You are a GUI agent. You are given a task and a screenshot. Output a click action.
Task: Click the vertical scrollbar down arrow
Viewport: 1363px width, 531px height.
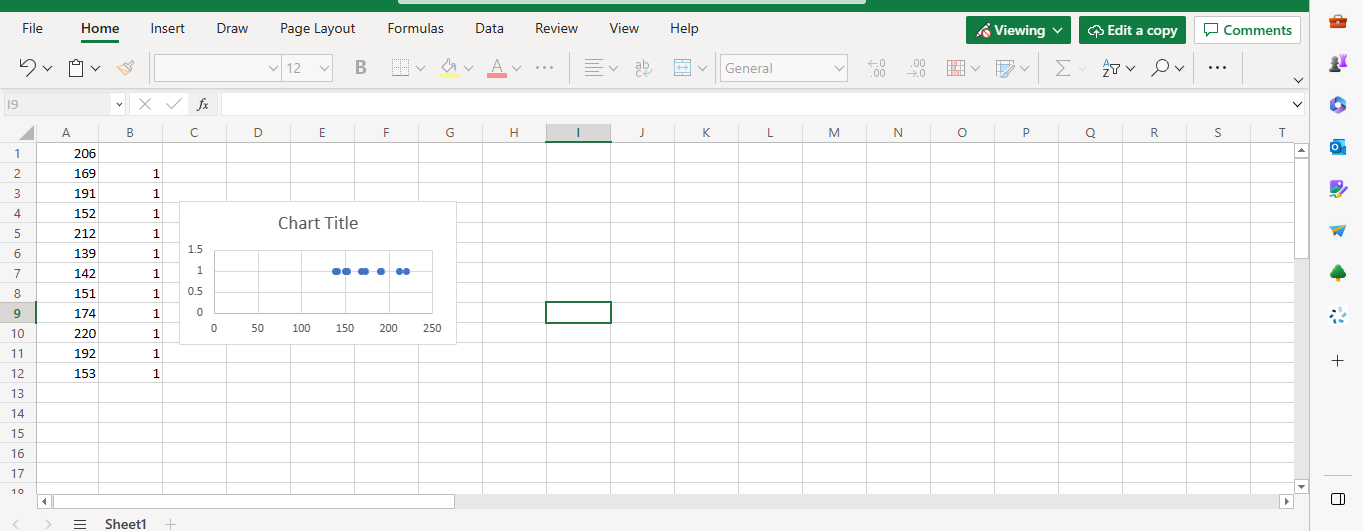pyautogui.click(x=1301, y=486)
